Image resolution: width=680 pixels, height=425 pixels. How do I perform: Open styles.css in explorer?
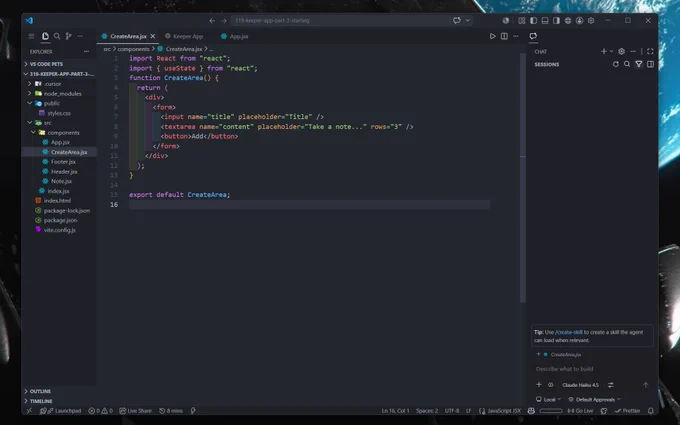click(59, 113)
